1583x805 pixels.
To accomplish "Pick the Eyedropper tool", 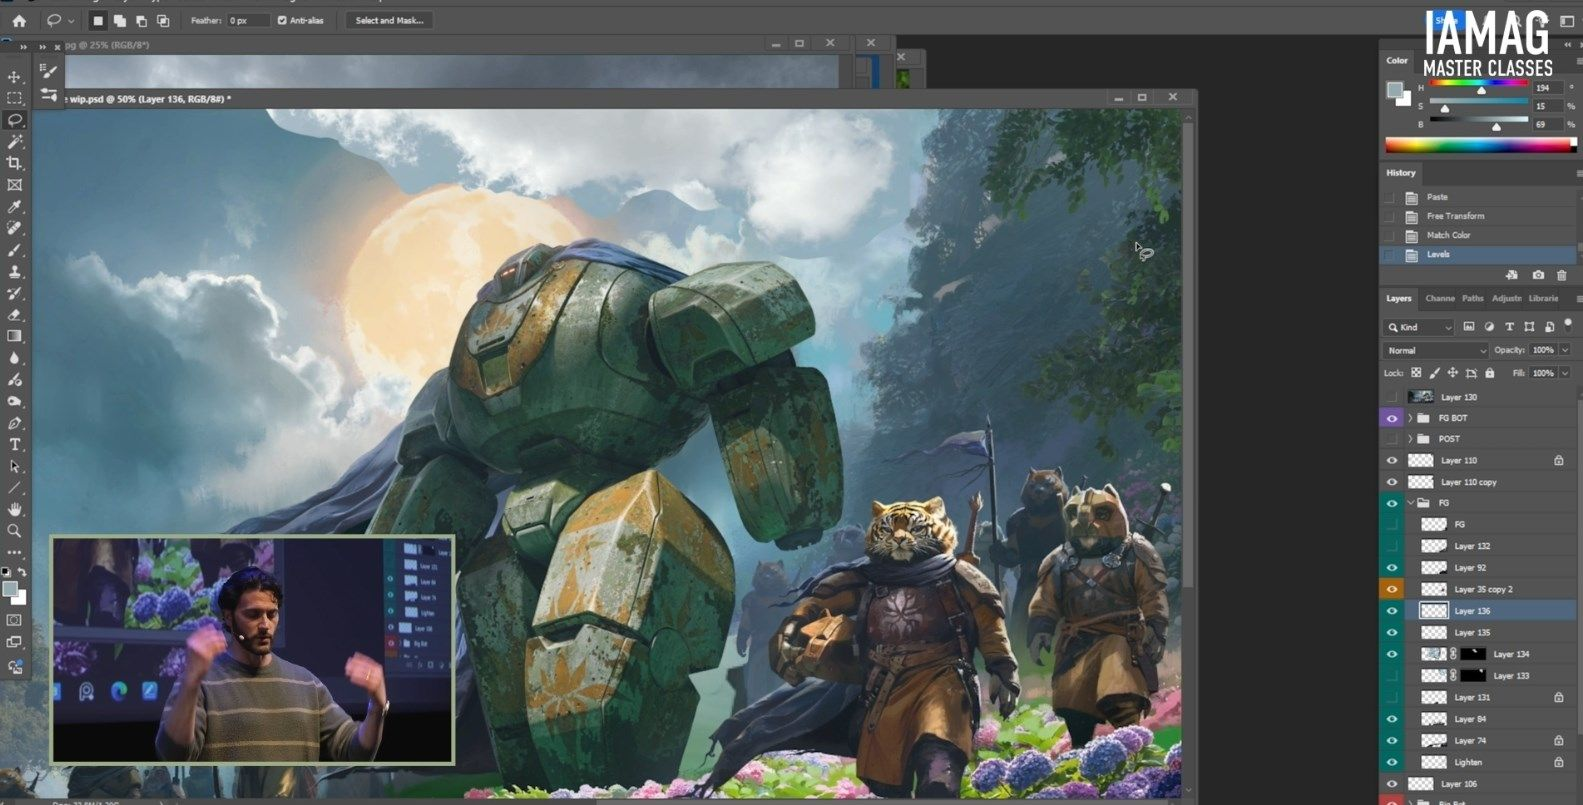I will click(14, 207).
